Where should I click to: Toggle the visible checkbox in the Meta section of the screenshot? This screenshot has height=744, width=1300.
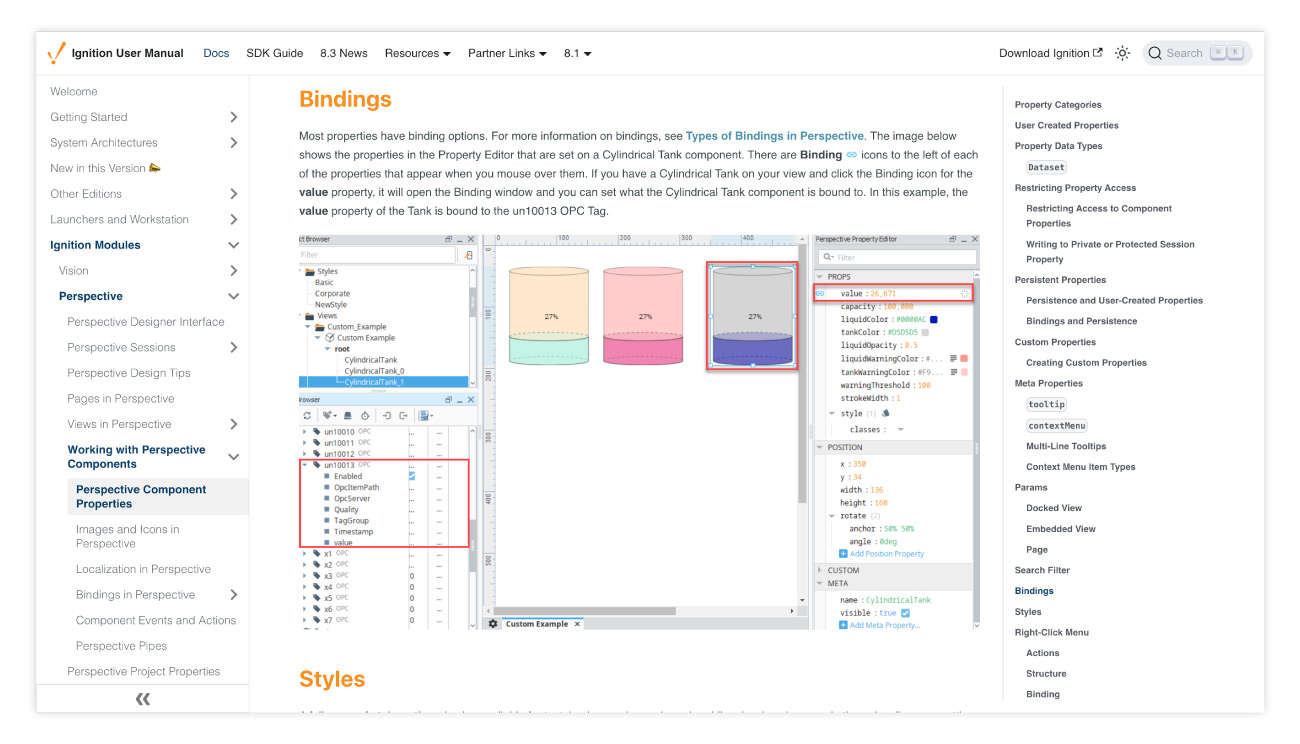pyautogui.click(x=905, y=613)
